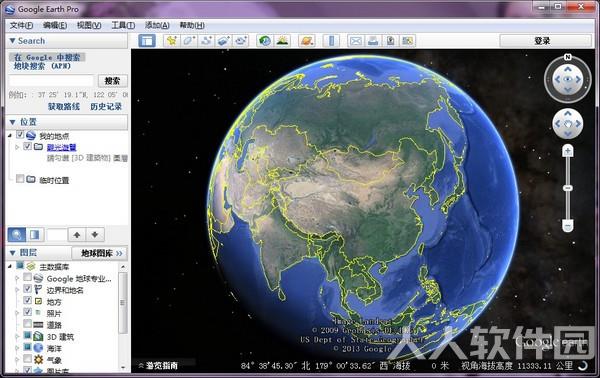
Task: Click the 搜索 button
Action: tap(112, 81)
